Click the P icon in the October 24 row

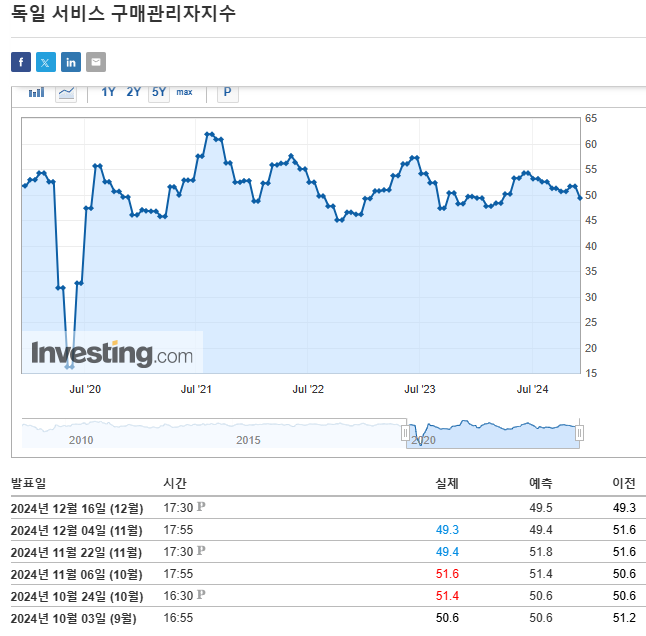coord(201,593)
